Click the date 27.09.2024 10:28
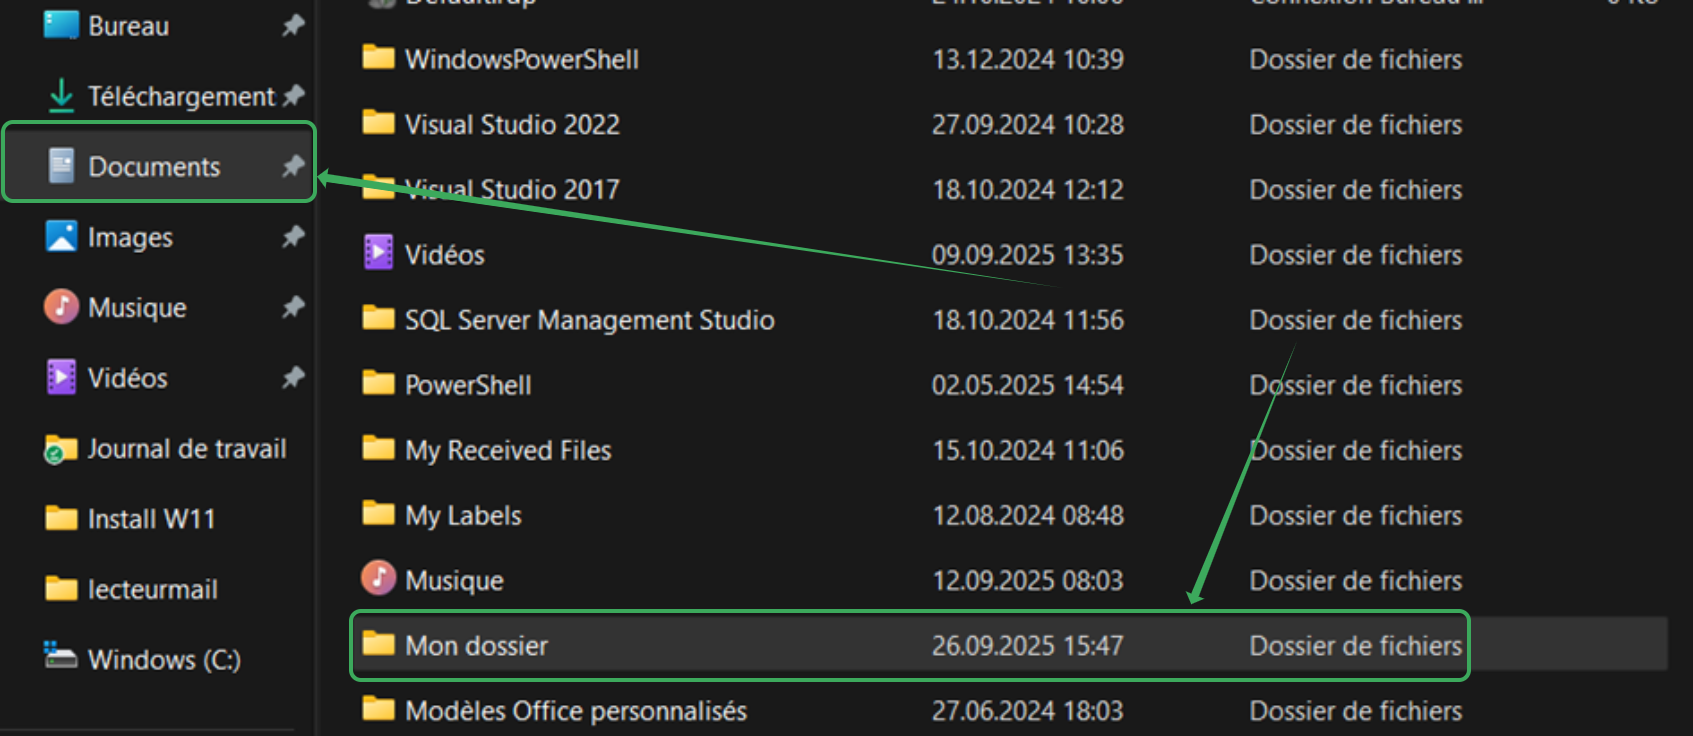Image resolution: width=1693 pixels, height=736 pixels. point(1028,124)
